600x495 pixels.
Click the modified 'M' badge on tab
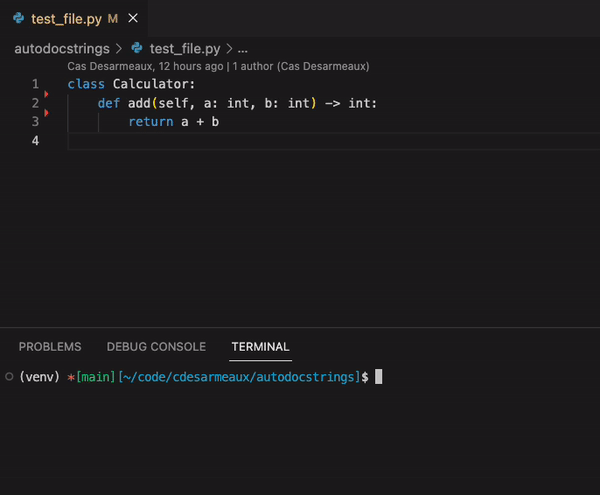[113, 18]
